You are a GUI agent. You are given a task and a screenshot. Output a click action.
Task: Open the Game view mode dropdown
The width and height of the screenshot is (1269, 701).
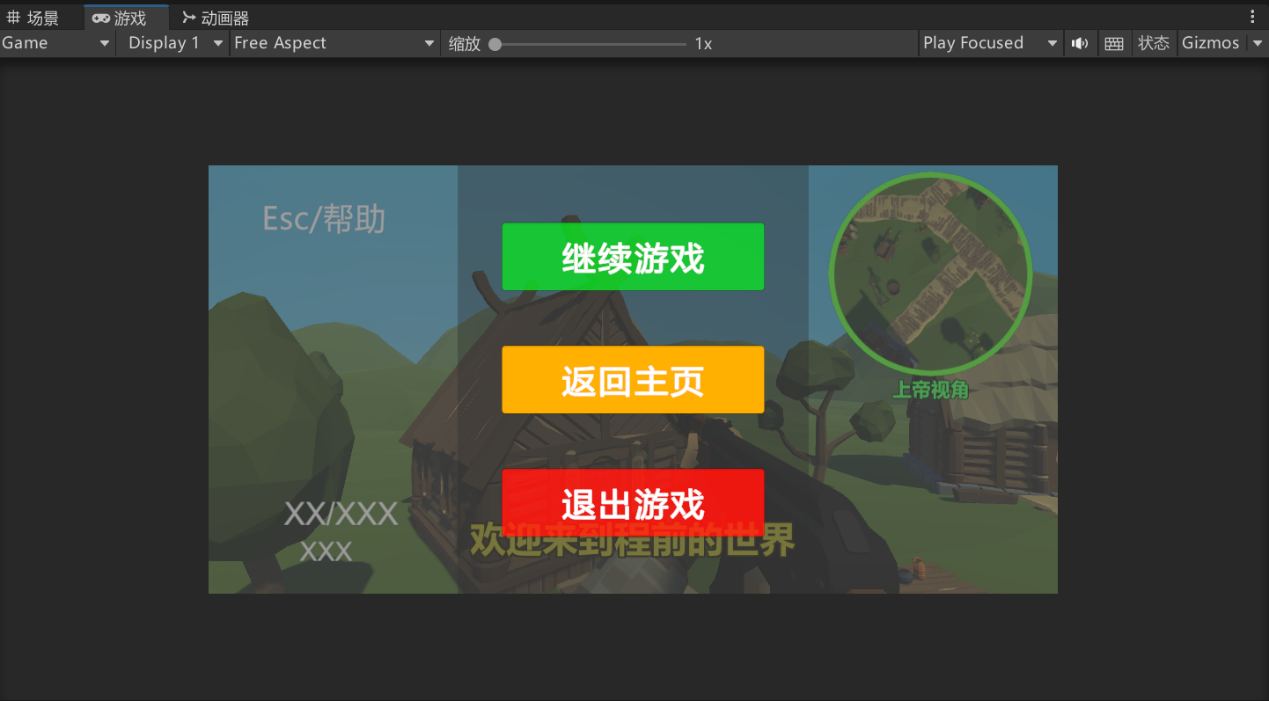[56, 43]
